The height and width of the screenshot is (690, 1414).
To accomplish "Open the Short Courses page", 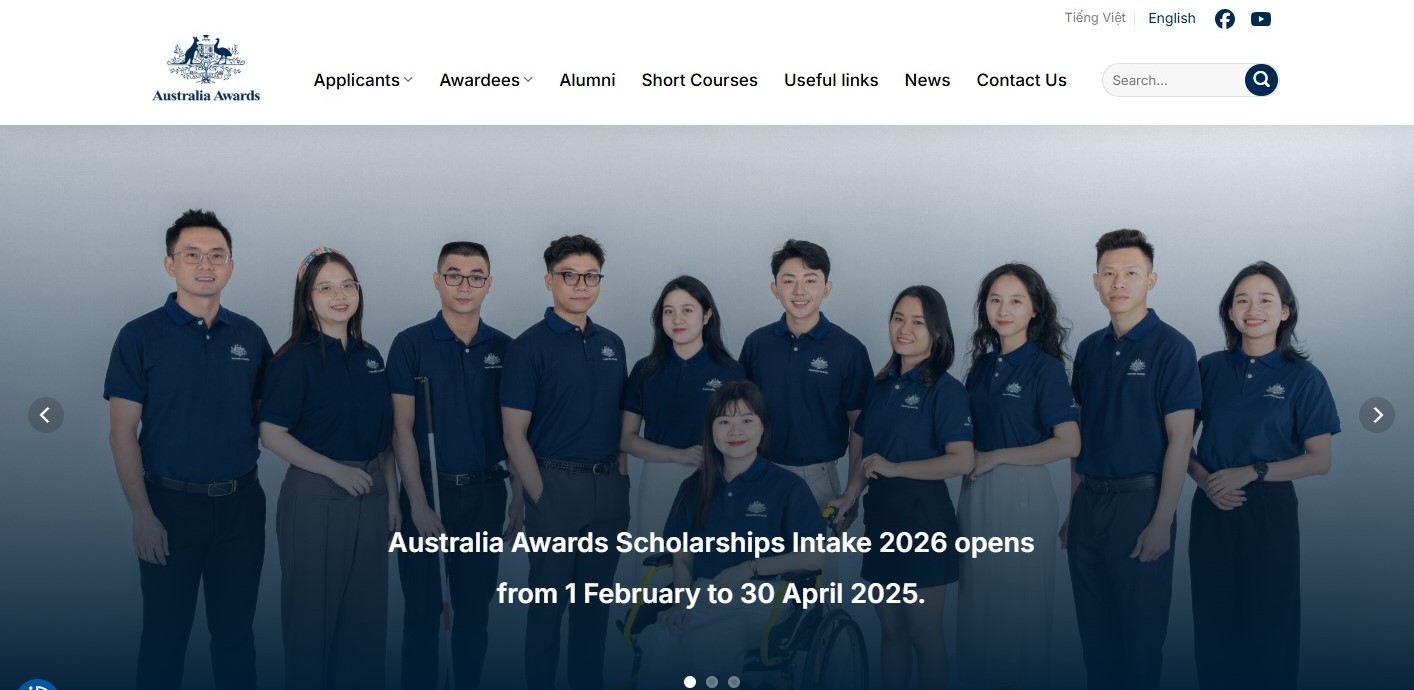I will tap(699, 80).
